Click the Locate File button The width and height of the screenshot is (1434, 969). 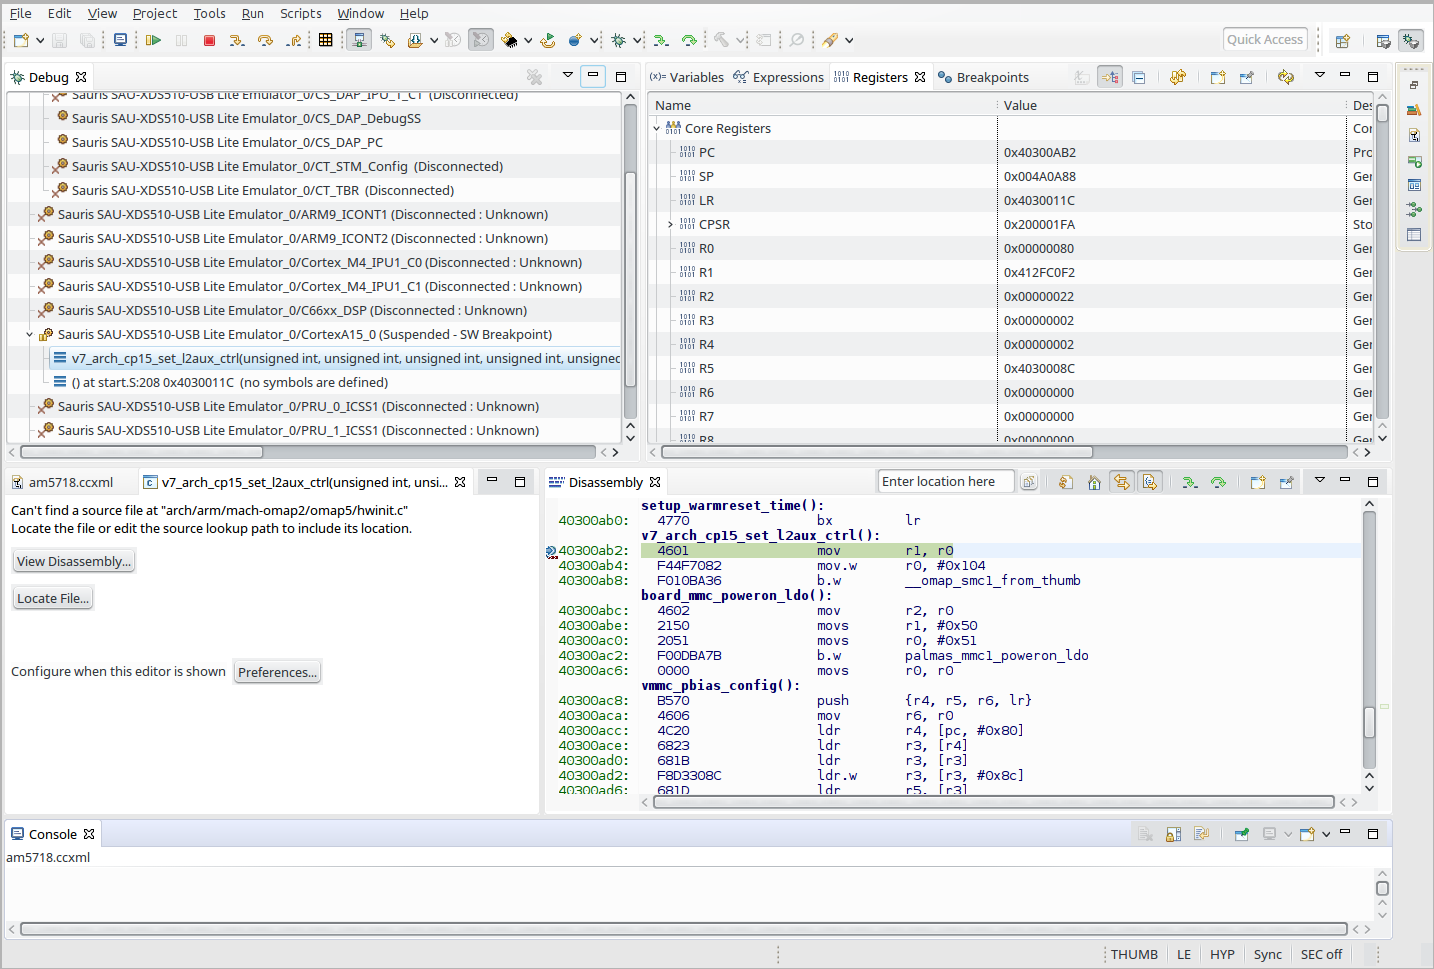(x=53, y=598)
